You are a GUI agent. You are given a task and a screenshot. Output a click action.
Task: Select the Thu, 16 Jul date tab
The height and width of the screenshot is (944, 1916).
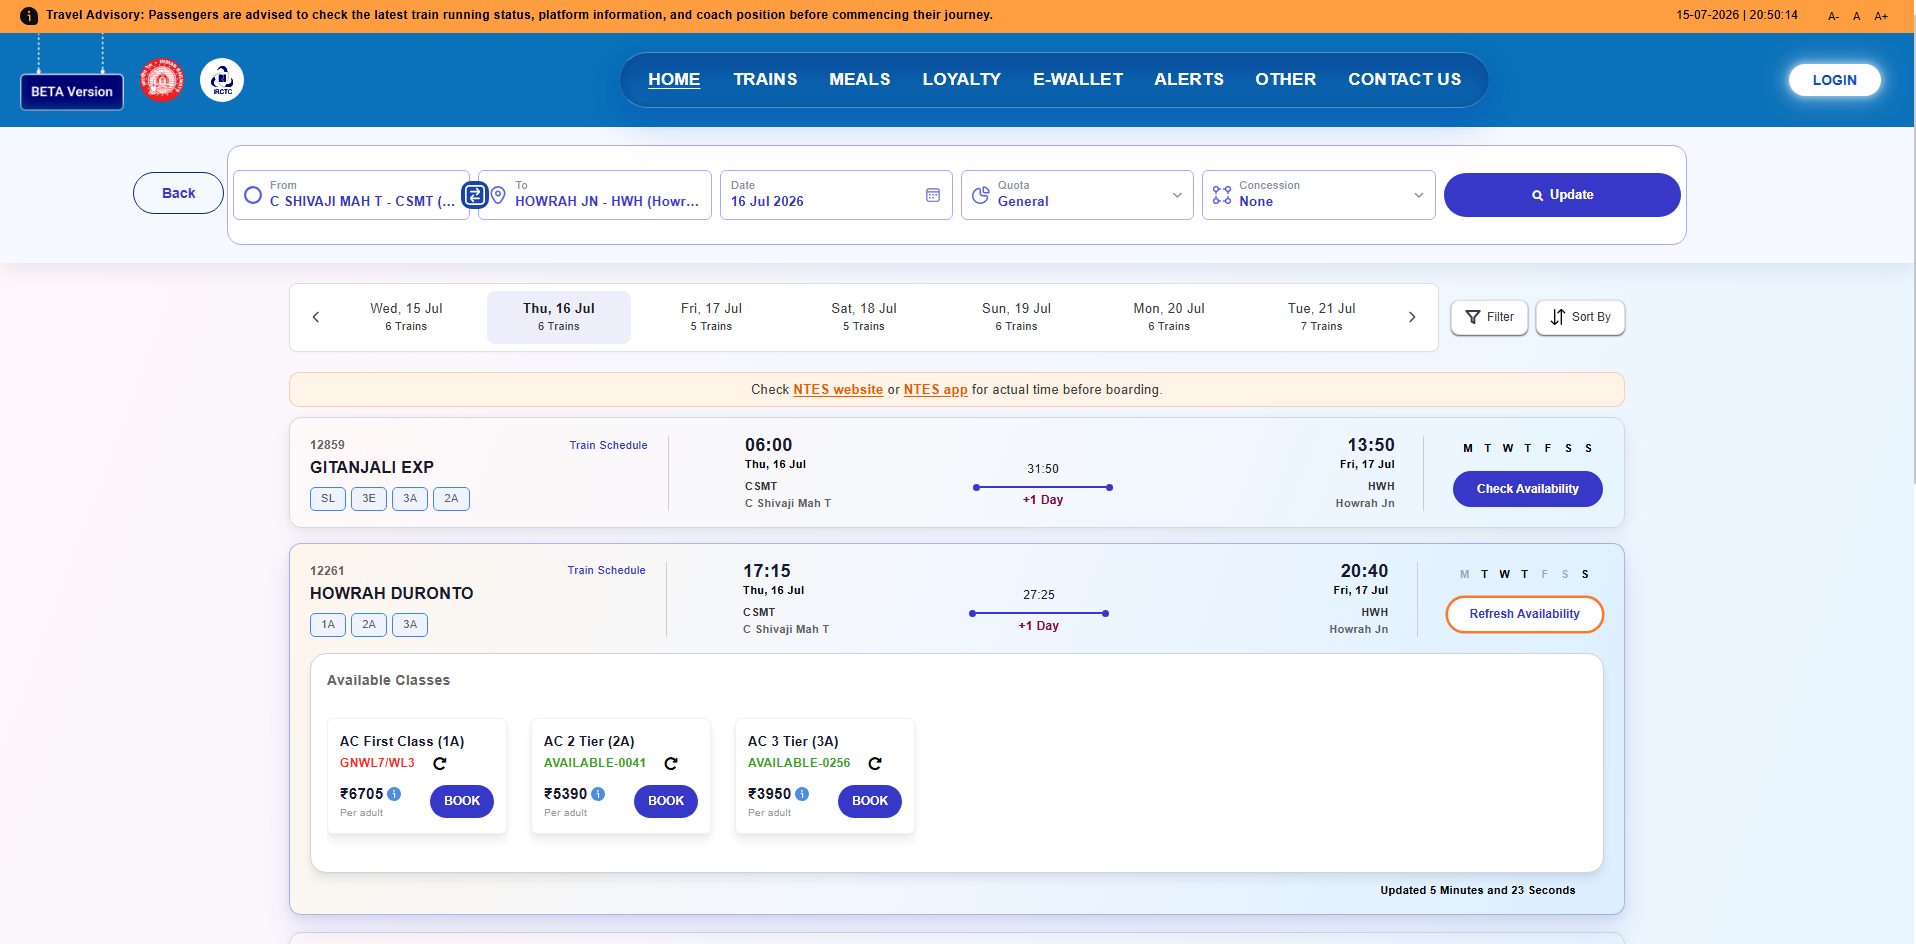(559, 317)
